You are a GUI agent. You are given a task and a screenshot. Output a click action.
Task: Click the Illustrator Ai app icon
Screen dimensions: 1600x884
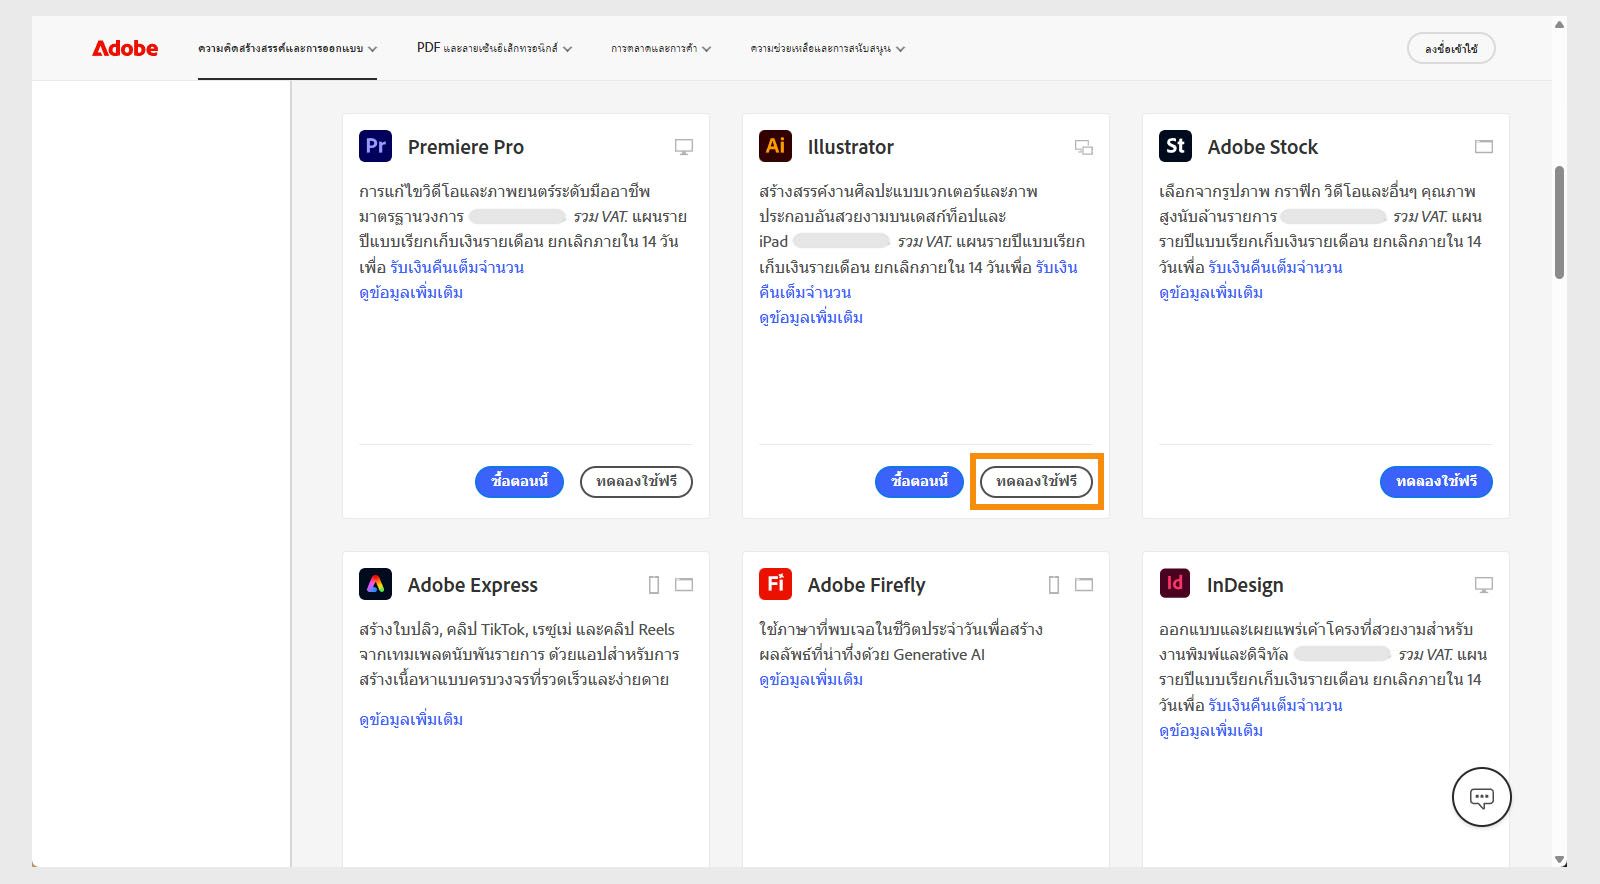click(x=775, y=146)
